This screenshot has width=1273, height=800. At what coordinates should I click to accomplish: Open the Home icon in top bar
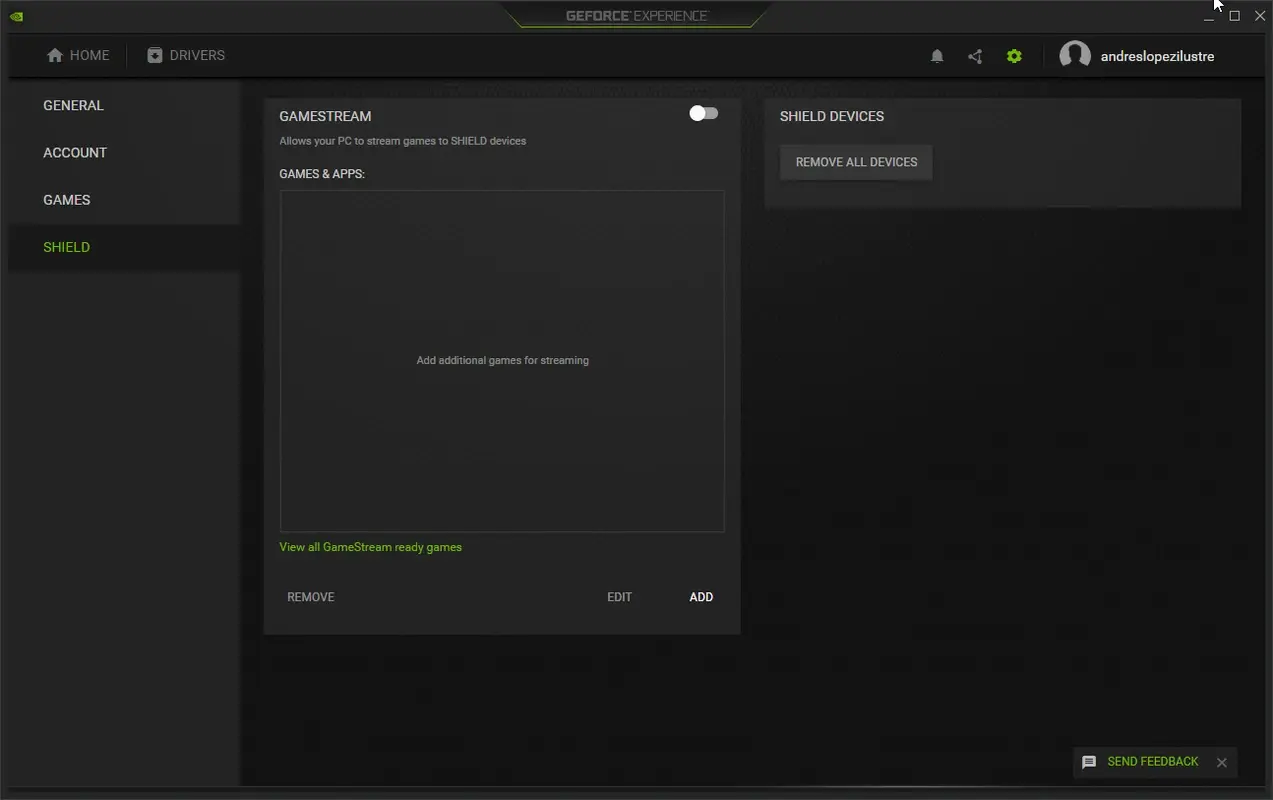coord(78,55)
